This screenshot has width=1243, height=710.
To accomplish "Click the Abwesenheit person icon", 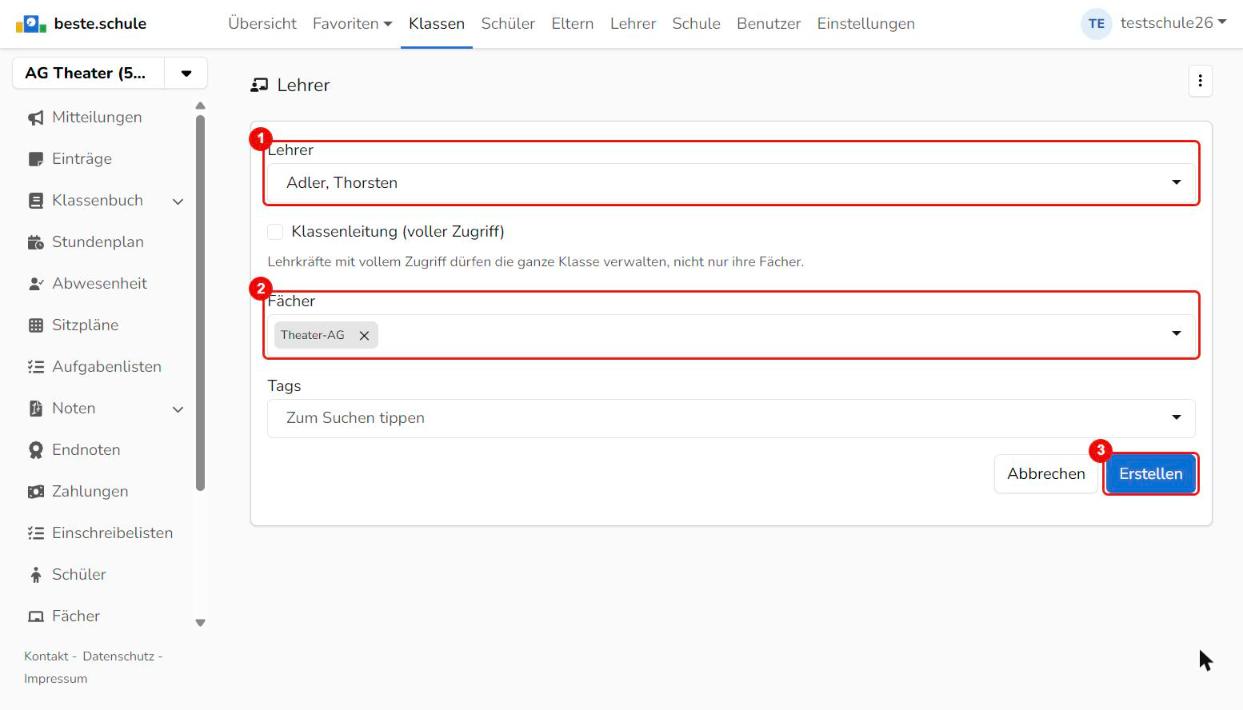I will 36,284.
